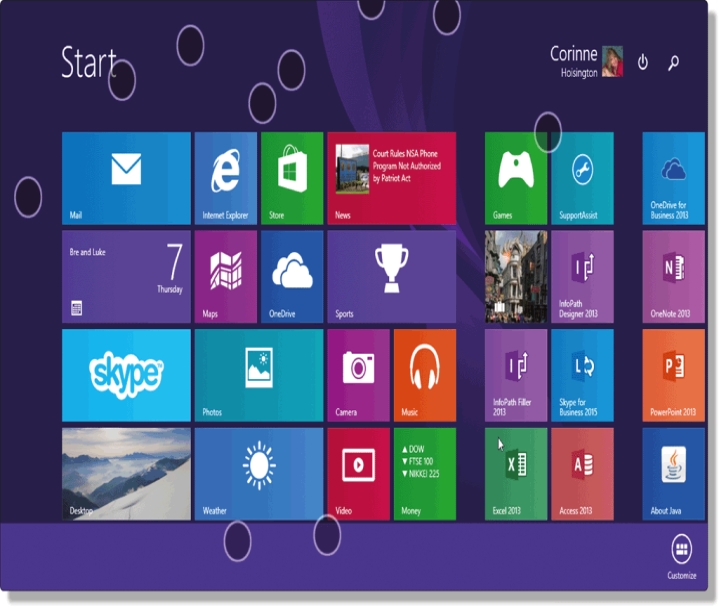Launch InfoPath Designer 2013

pyautogui.click(x=582, y=277)
